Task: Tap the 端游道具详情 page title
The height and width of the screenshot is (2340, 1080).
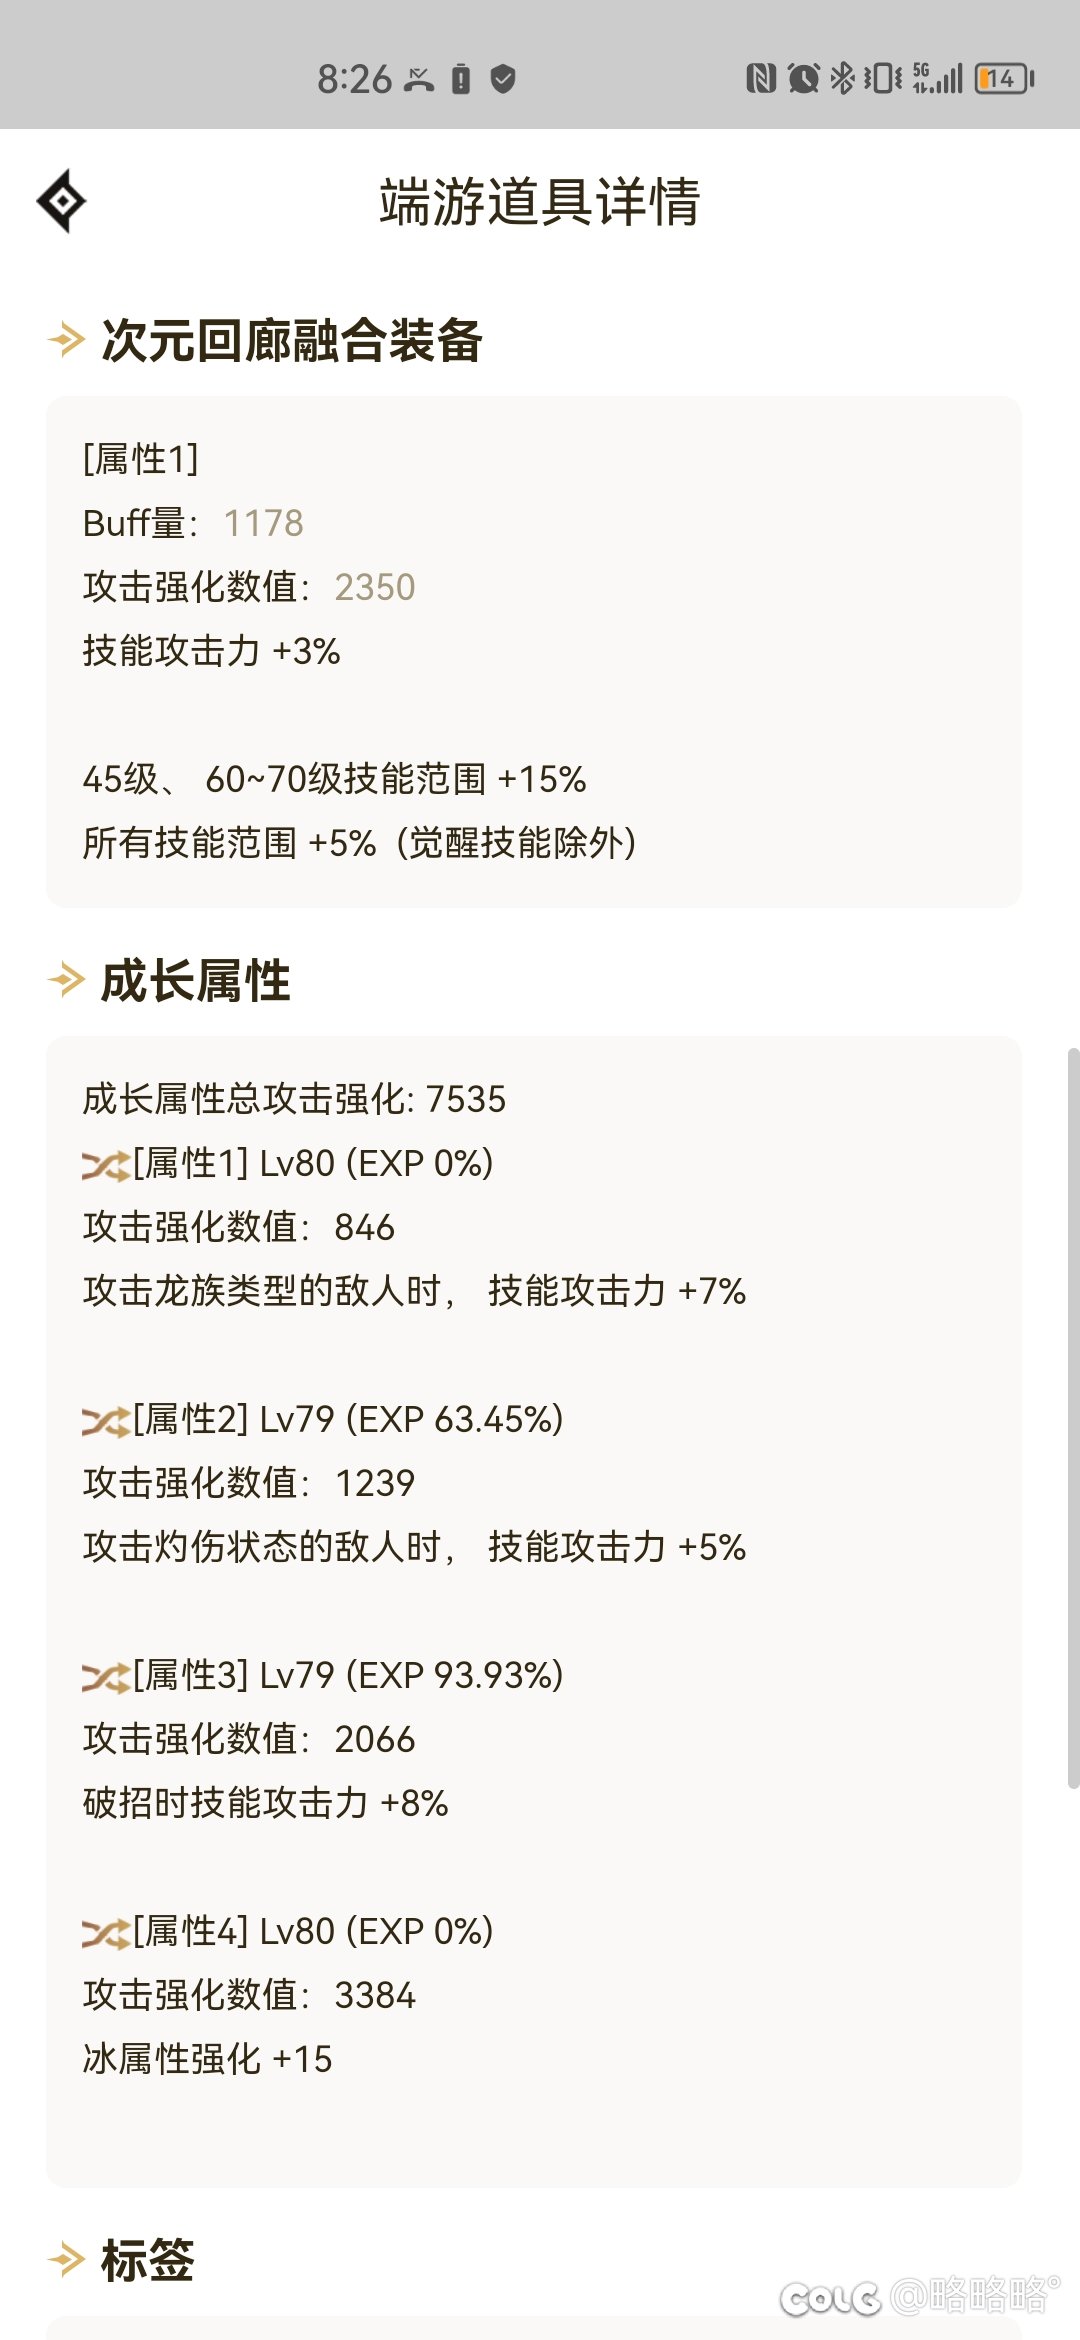Action: point(540,202)
